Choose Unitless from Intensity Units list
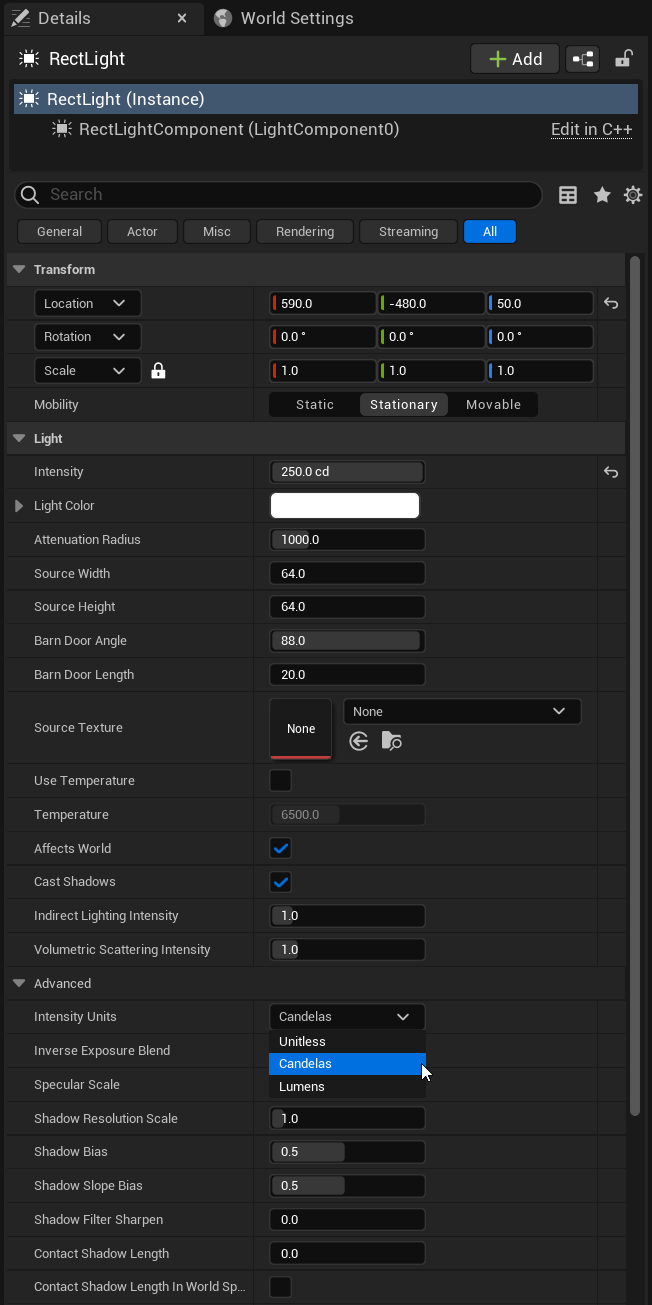This screenshot has width=652, height=1305. coord(347,1042)
